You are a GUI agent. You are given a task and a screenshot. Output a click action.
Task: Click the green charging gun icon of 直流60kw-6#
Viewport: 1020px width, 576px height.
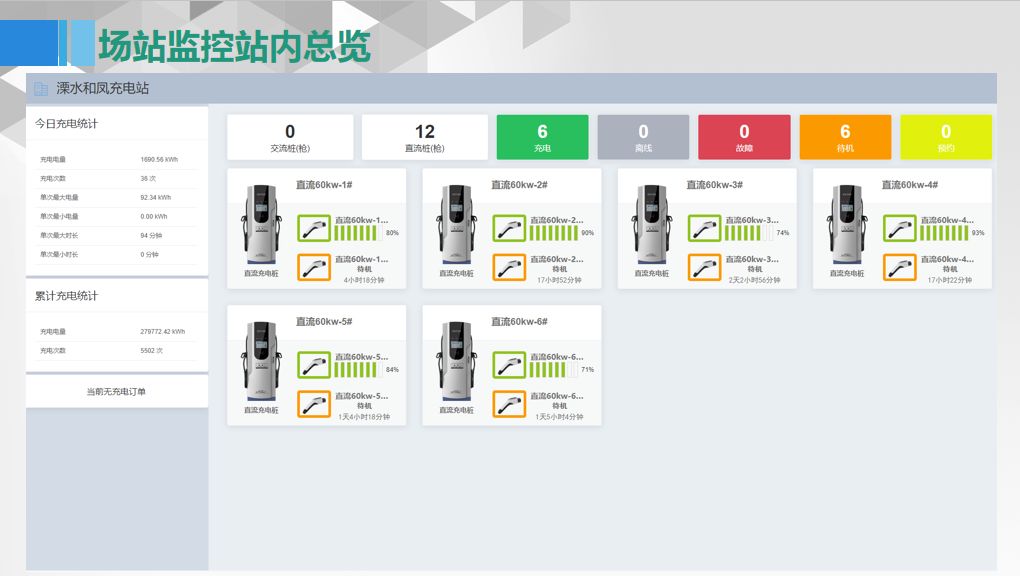509,365
